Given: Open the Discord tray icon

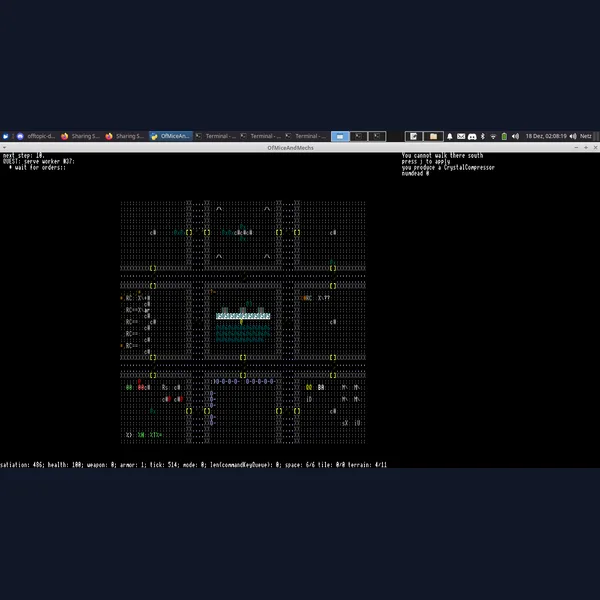Looking at the screenshot, I should click(x=470, y=136).
